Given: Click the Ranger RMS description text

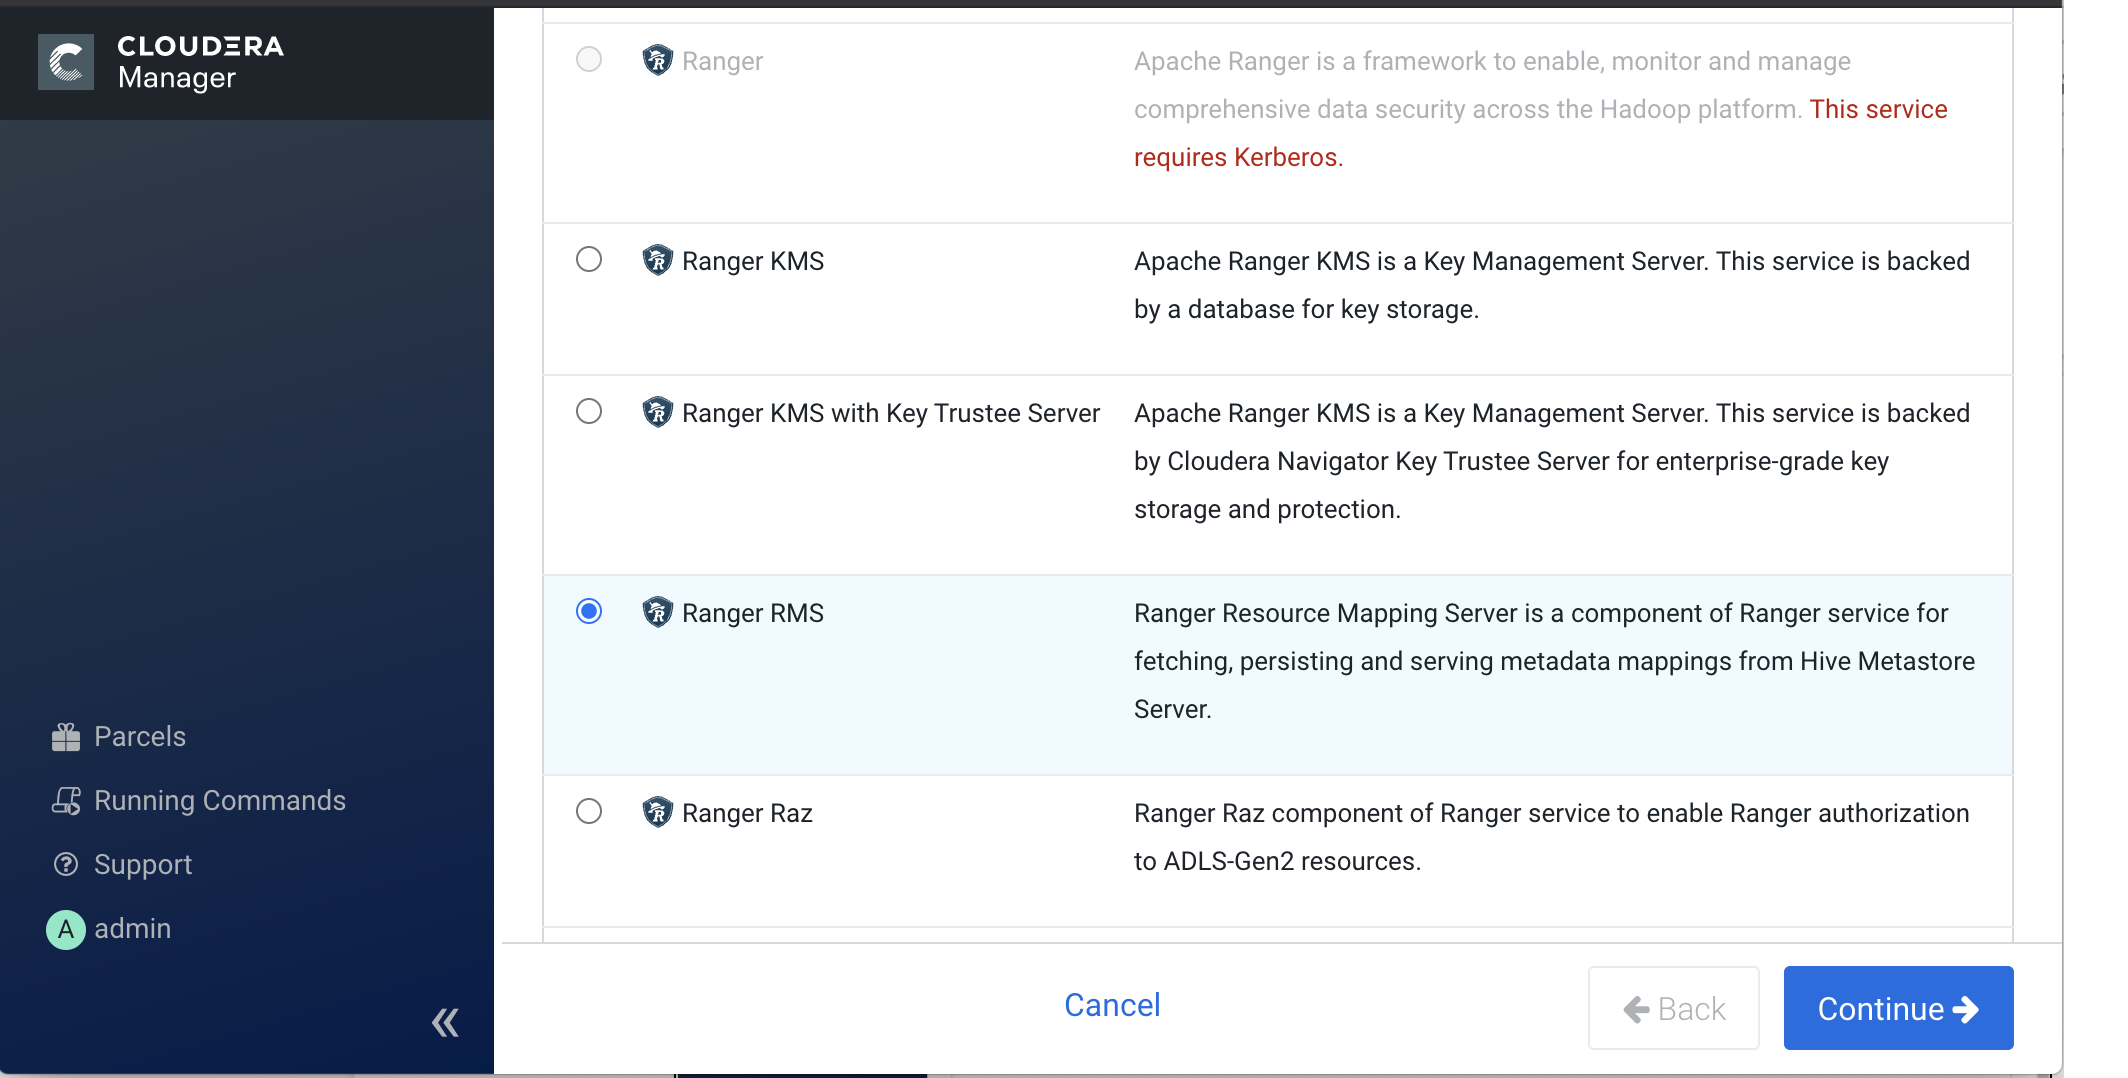Looking at the screenshot, I should coord(1553,661).
